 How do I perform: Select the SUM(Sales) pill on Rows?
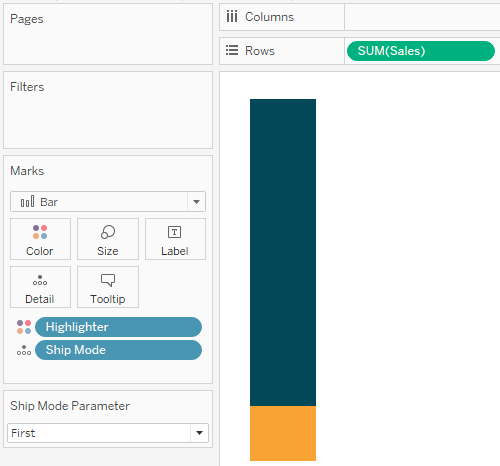(421, 51)
